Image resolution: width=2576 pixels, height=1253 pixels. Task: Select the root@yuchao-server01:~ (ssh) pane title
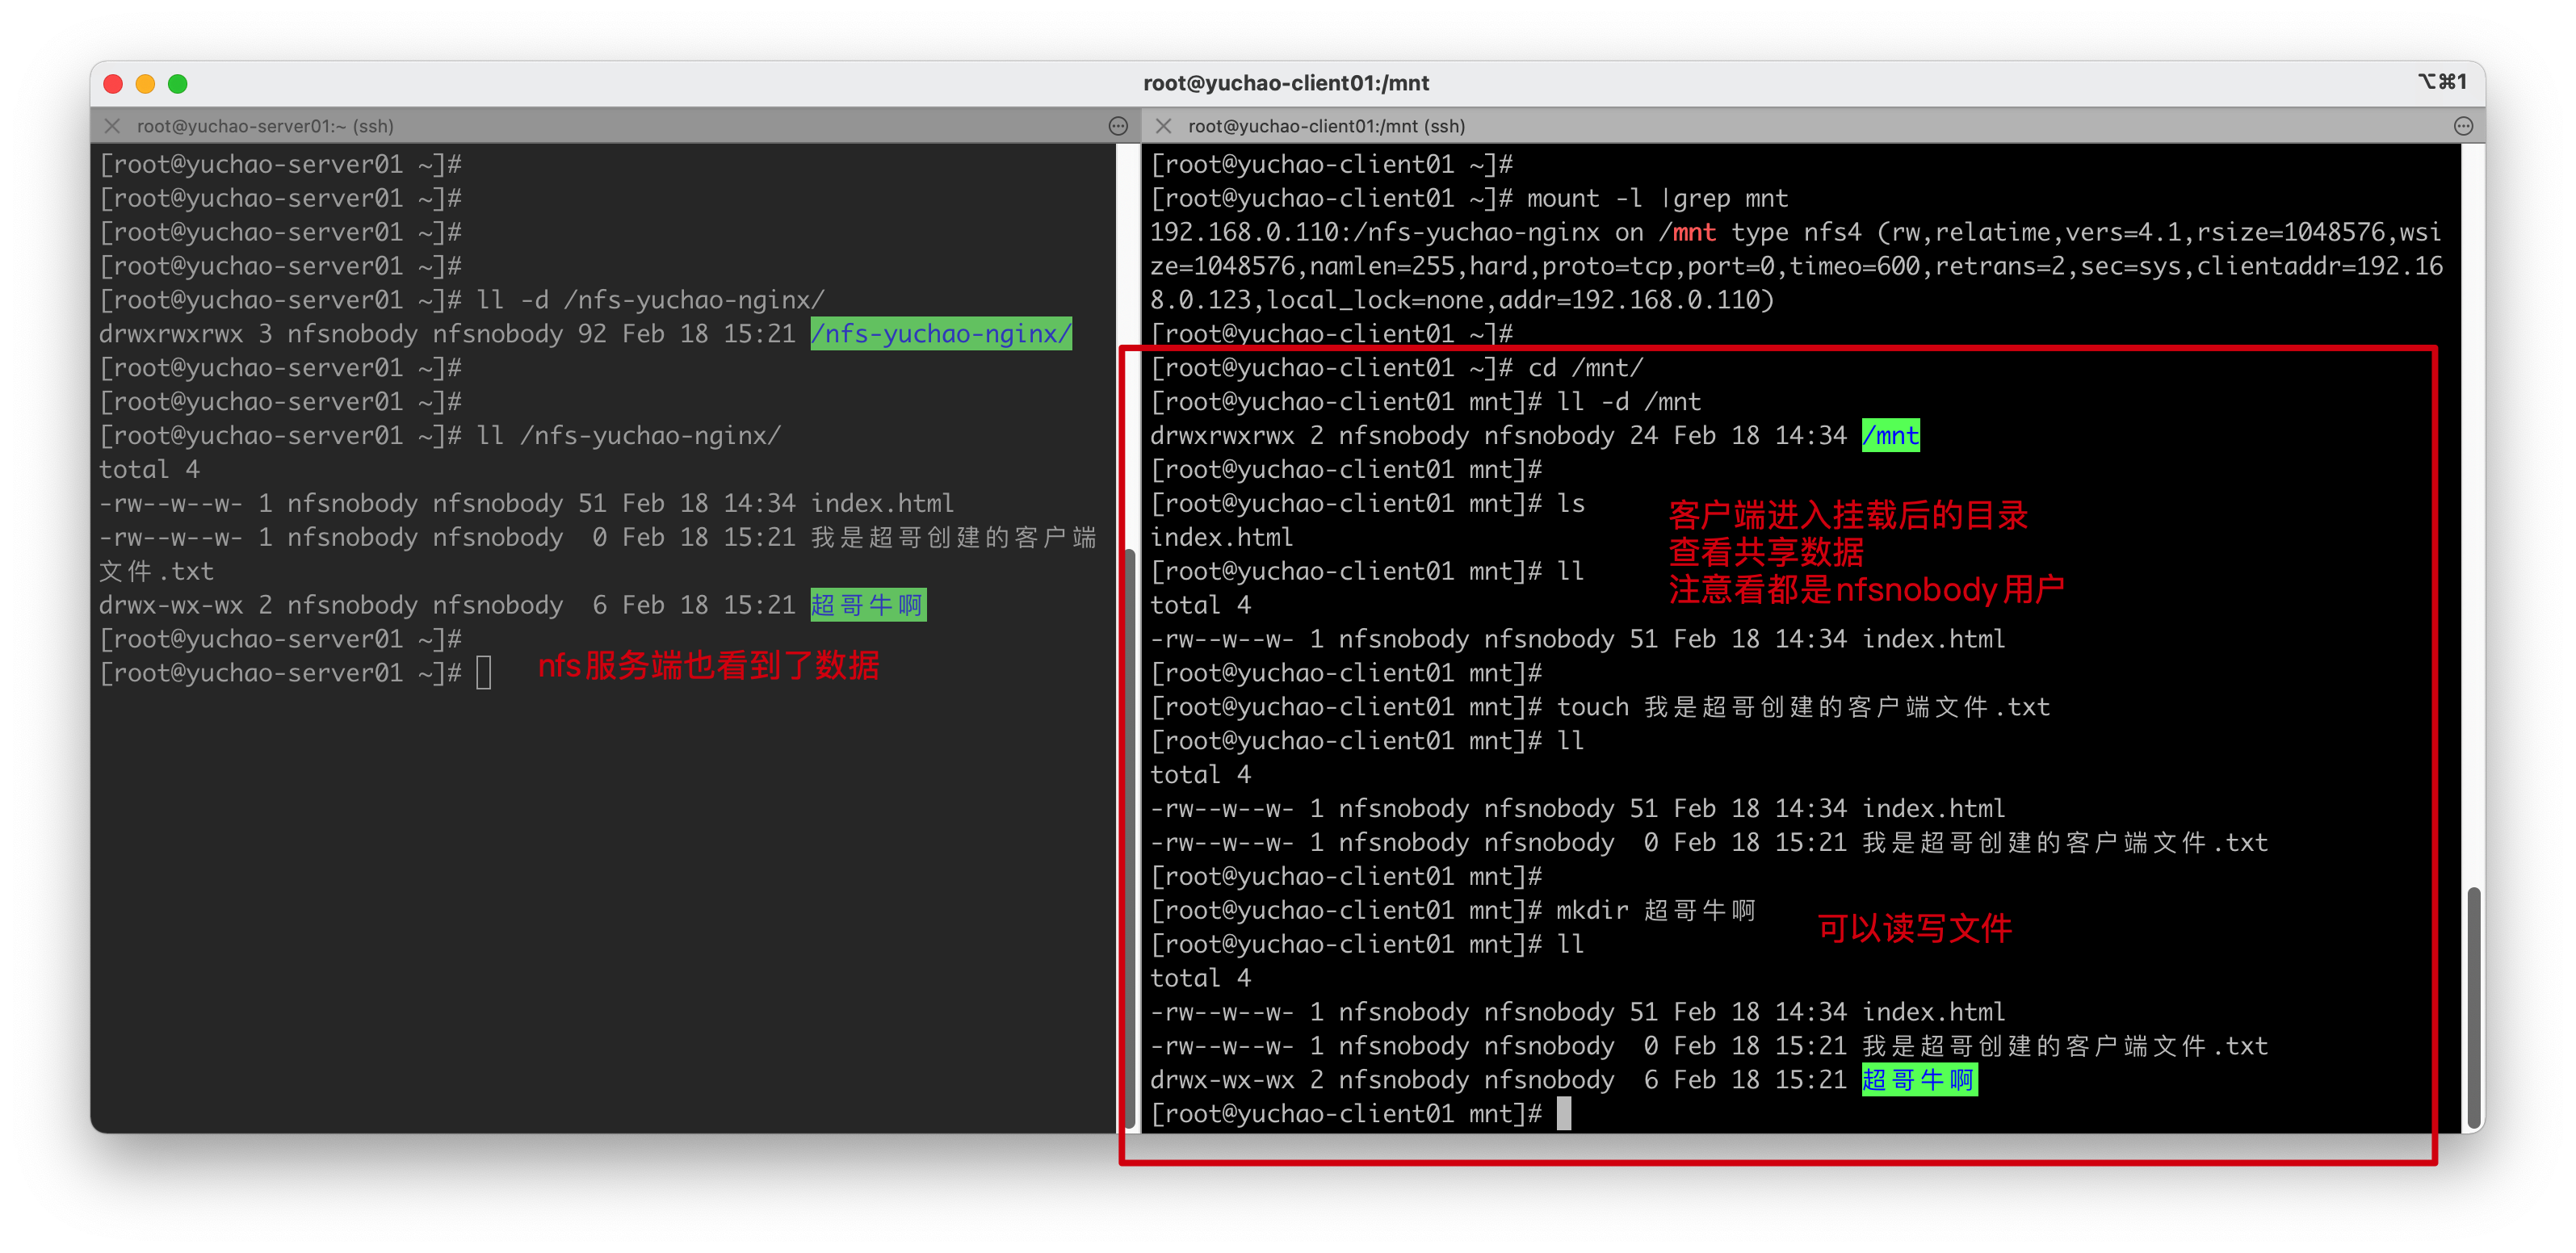click(265, 126)
